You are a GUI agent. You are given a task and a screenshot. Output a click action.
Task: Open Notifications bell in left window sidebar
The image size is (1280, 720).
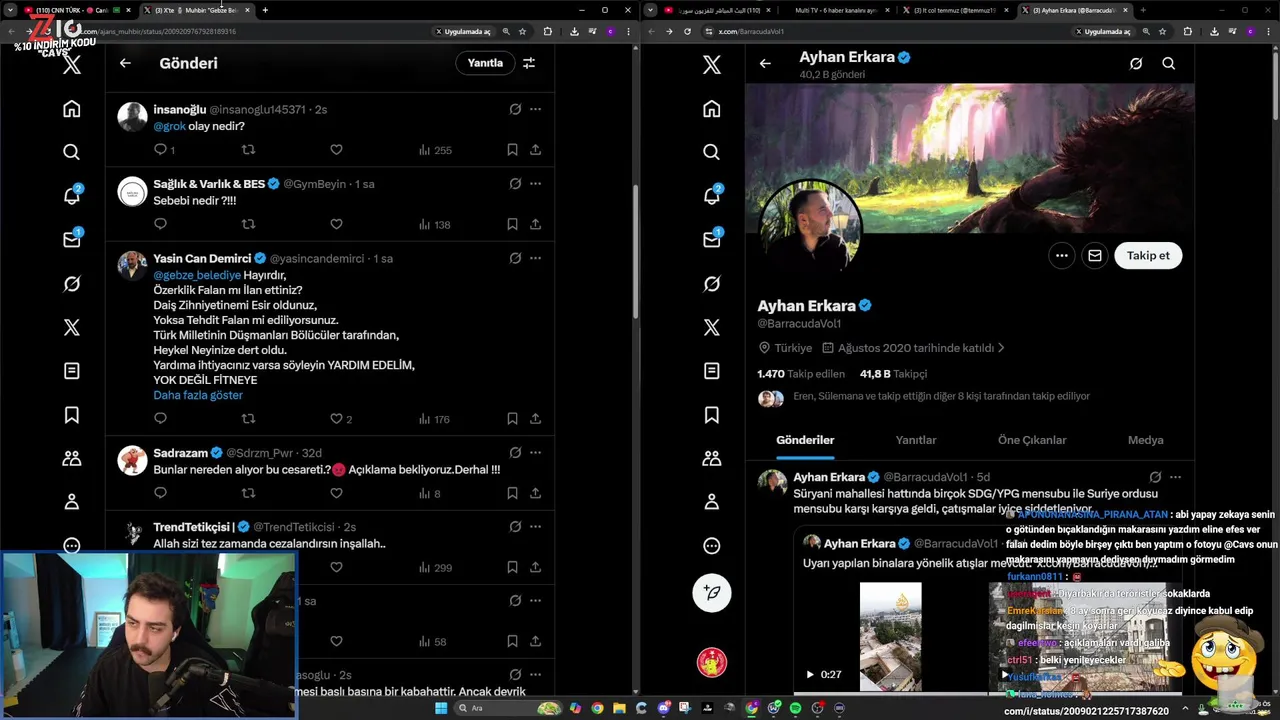coord(71,196)
